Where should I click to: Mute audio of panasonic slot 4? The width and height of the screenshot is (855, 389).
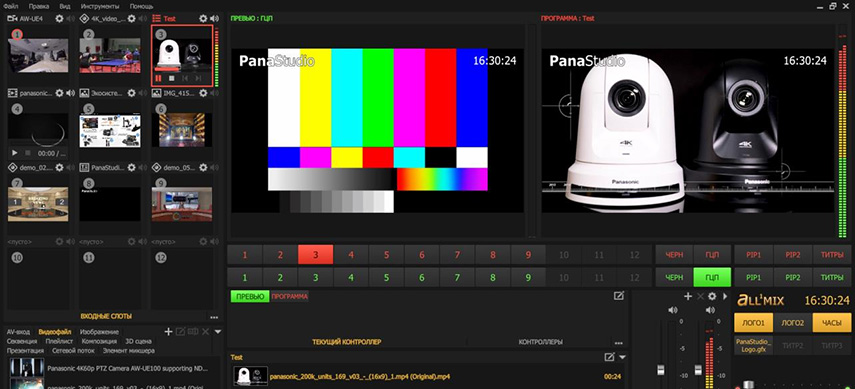[70, 93]
